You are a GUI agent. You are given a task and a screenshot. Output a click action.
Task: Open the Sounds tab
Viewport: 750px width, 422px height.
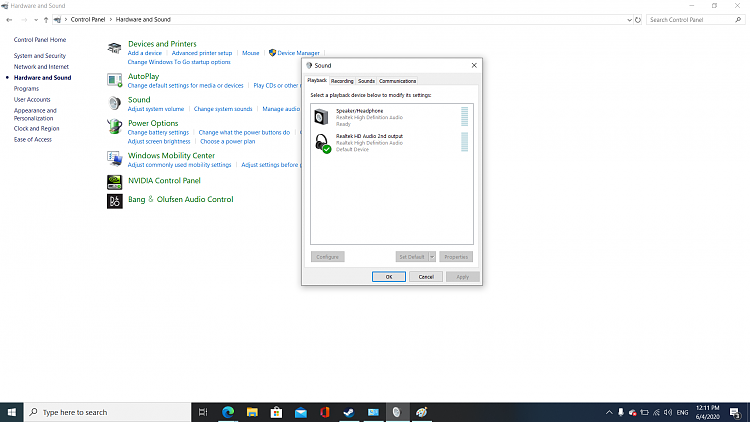coord(366,81)
